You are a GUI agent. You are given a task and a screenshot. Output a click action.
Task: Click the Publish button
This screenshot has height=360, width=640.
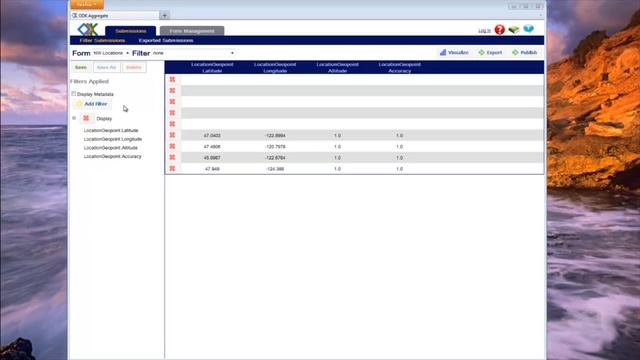point(524,53)
